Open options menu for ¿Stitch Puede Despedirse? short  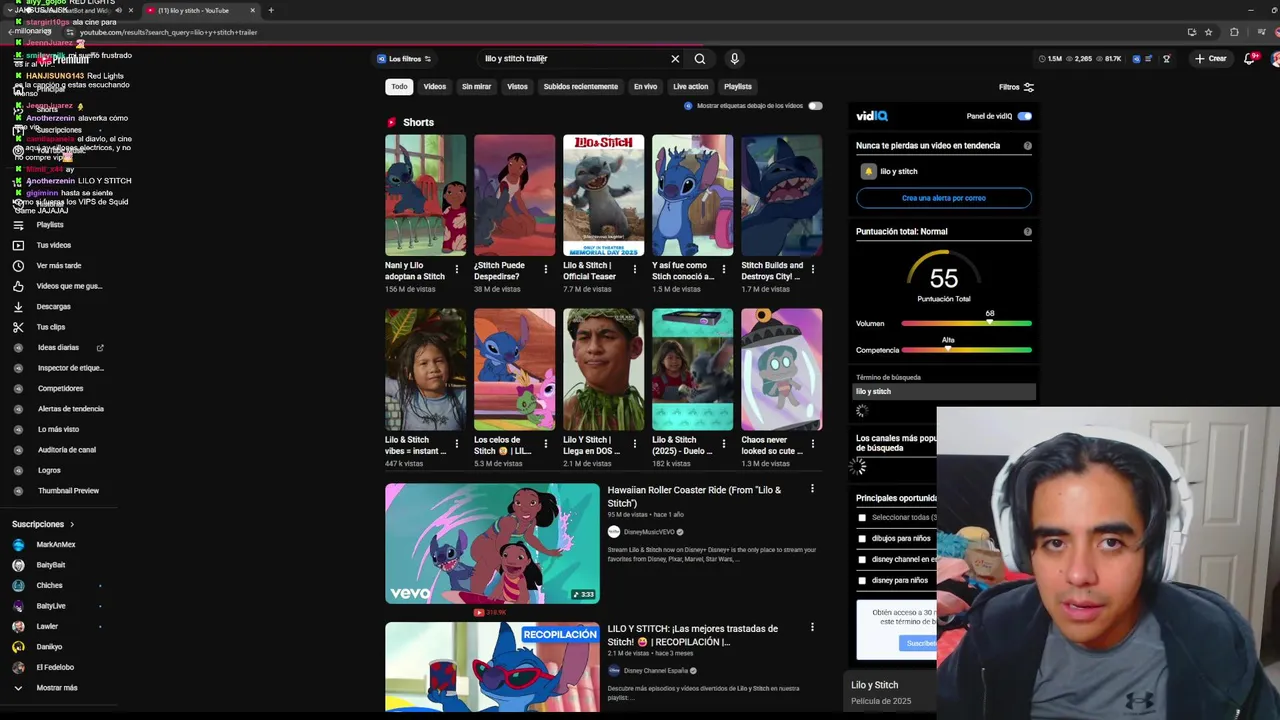[546, 270]
